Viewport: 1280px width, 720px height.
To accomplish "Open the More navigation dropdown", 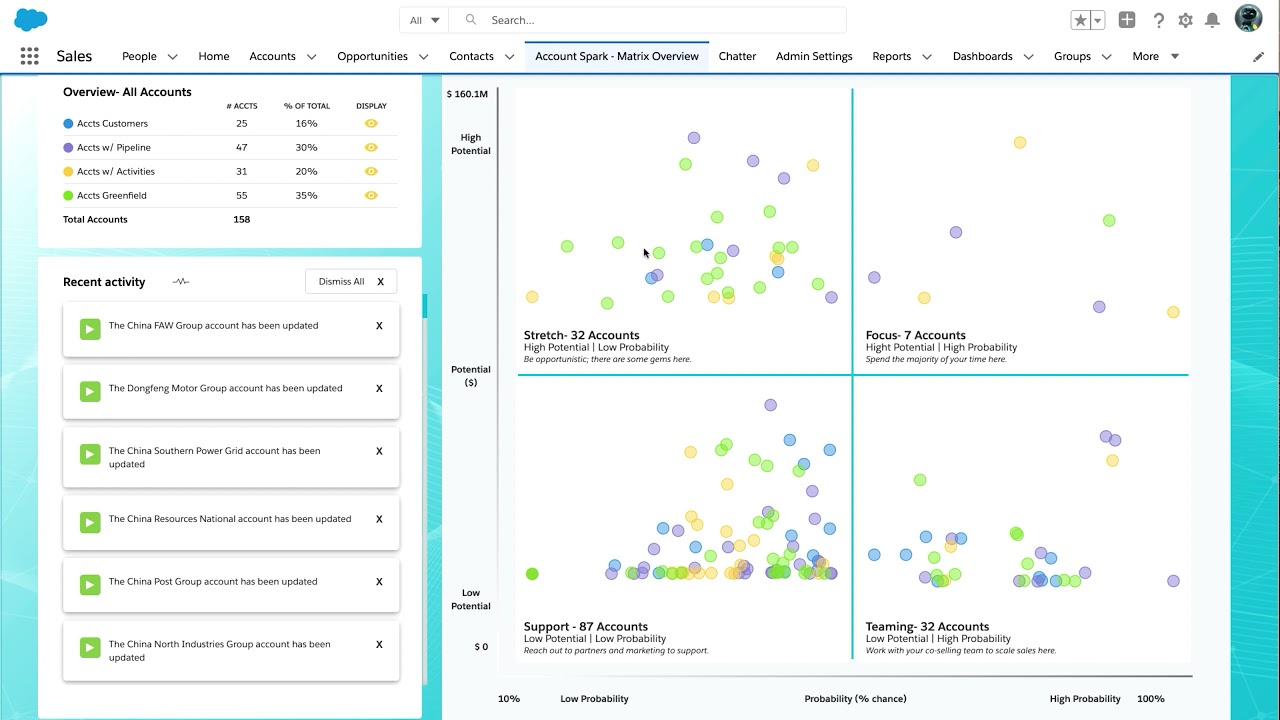I will pyautogui.click(x=1156, y=57).
